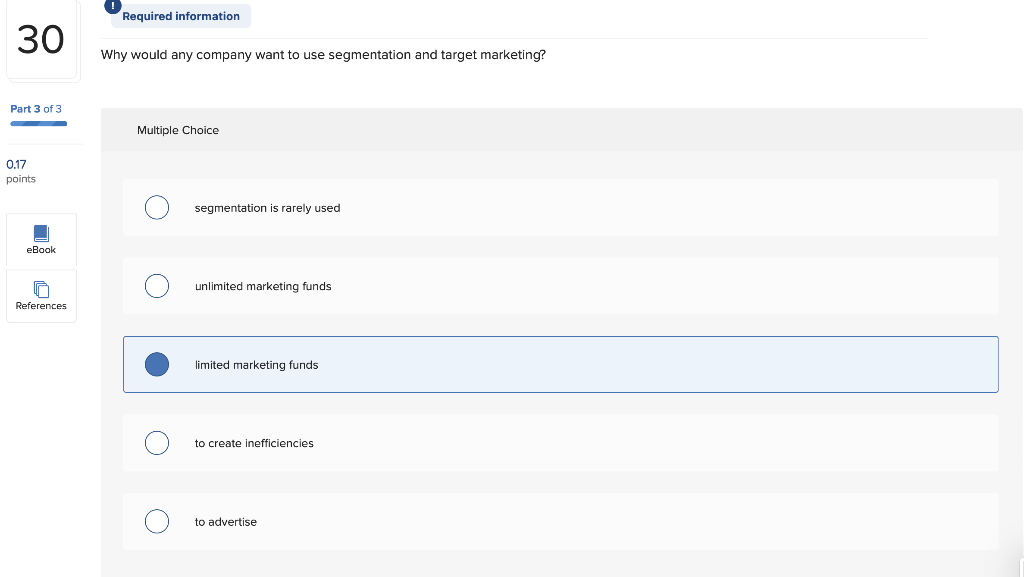Screen dimensions: 1024x577
Task: Click the Multiple Choice header
Action: tap(178, 130)
